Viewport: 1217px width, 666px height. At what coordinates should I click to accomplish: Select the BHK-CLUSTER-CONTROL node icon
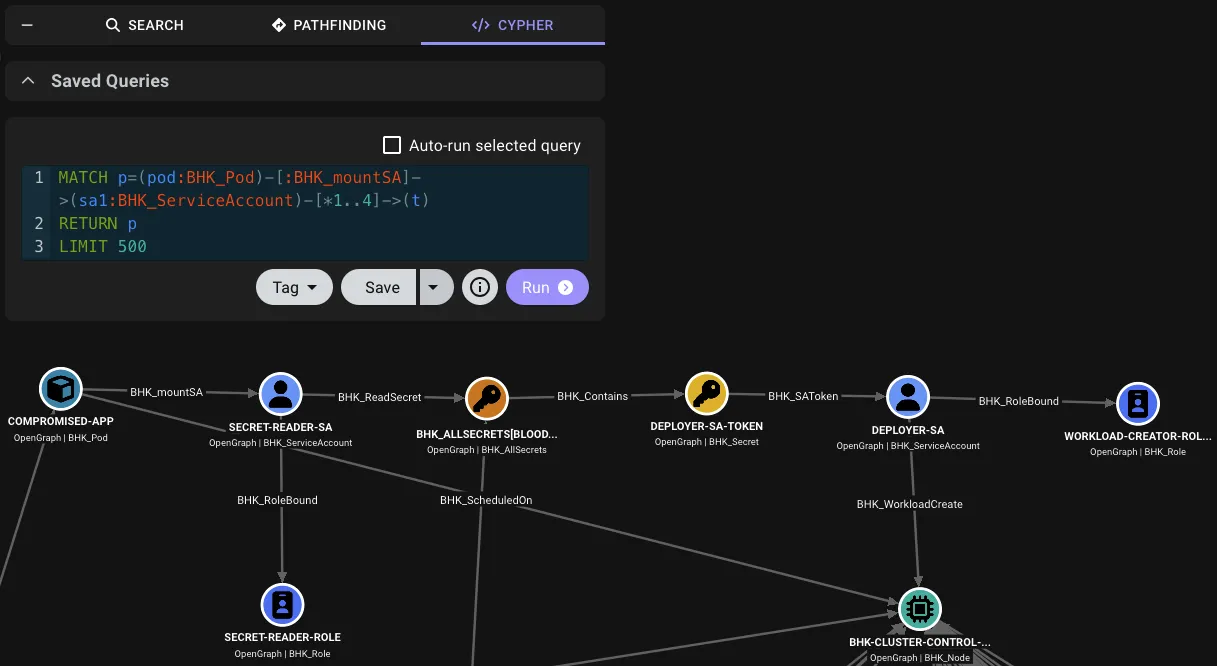coord(919,609)
